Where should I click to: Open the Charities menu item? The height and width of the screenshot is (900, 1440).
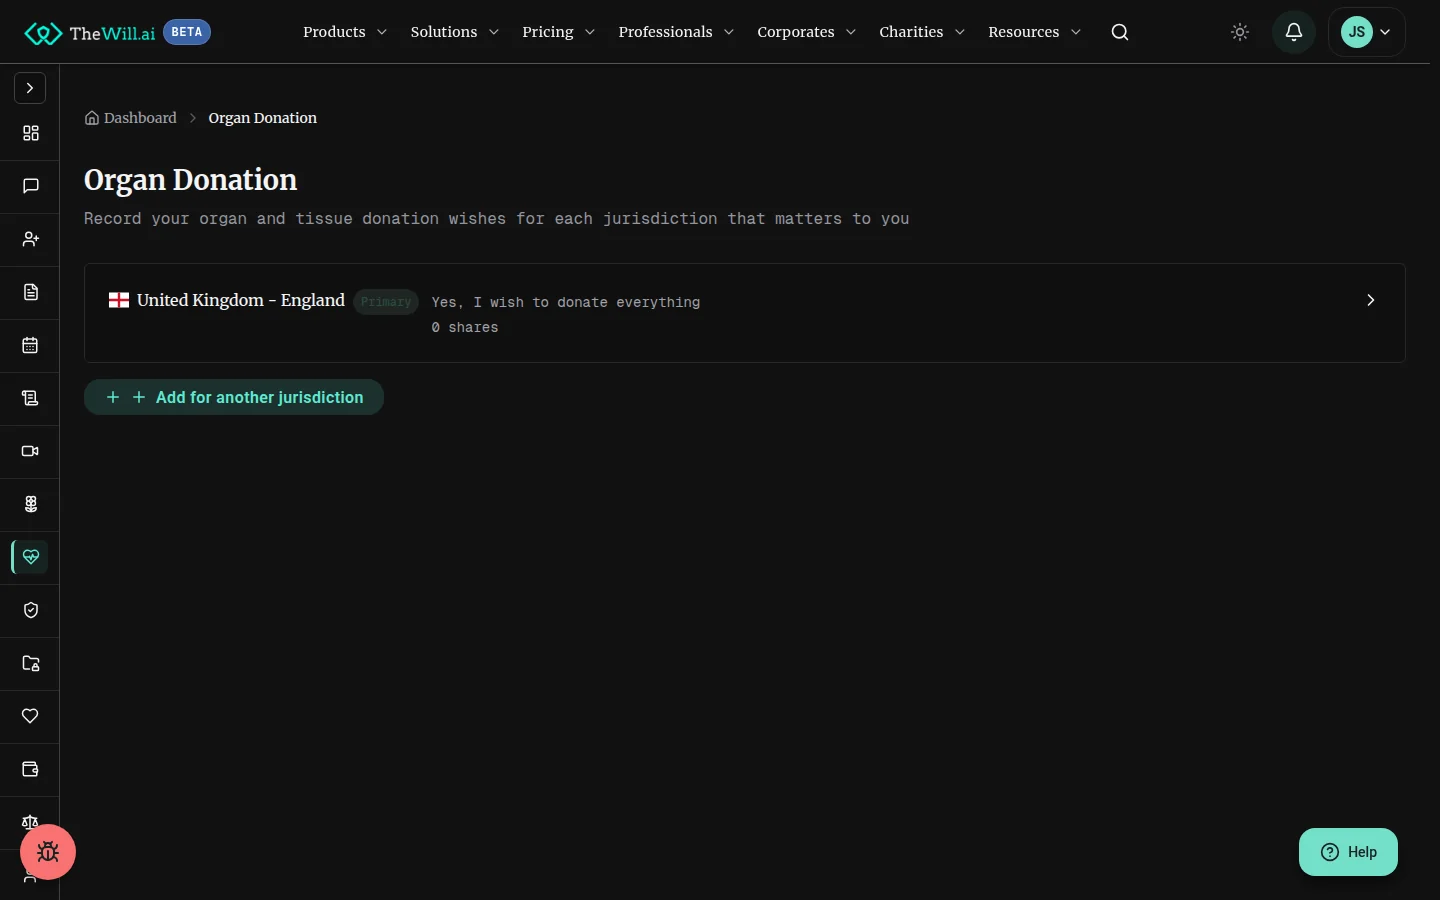tap(922, 32)
